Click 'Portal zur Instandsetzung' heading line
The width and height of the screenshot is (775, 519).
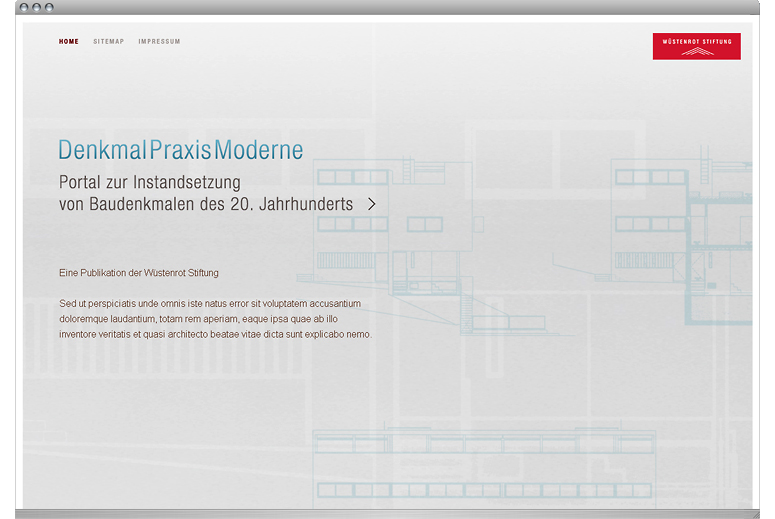pos(150,182)
